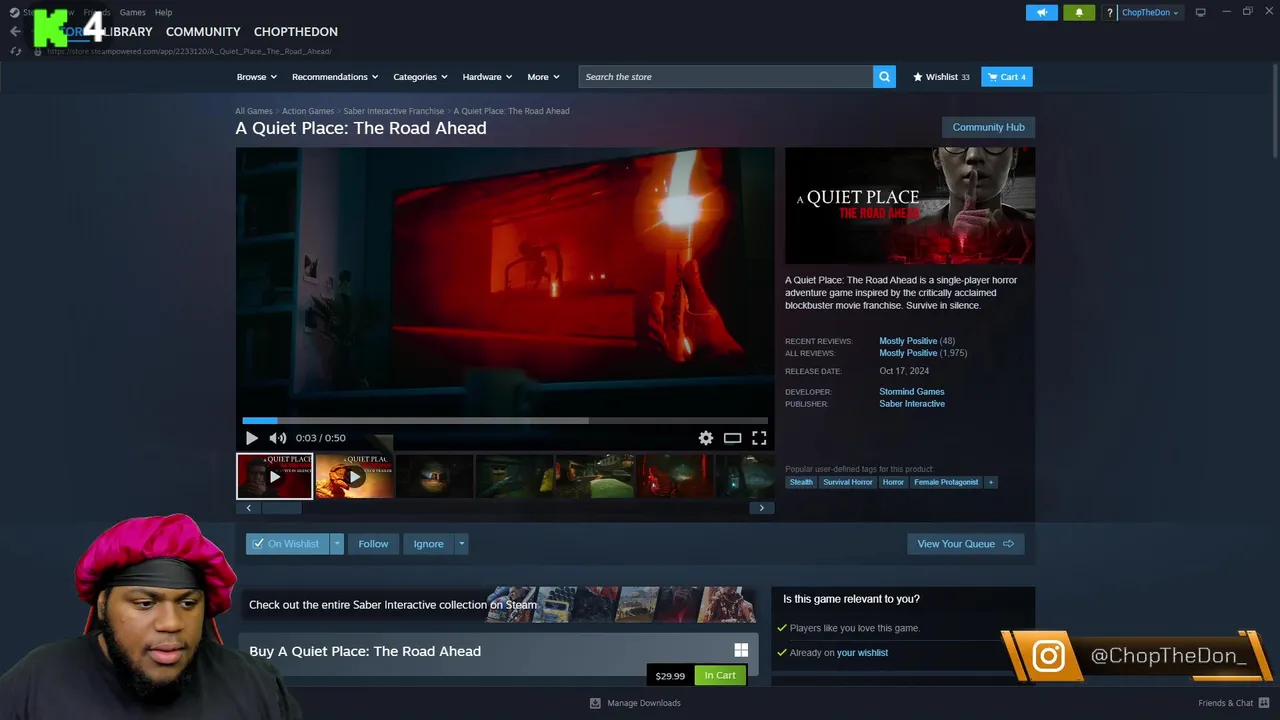1280x720 pixels.
Task: Open the Stormind Games developer link
Action: click(x=911, y=392)
